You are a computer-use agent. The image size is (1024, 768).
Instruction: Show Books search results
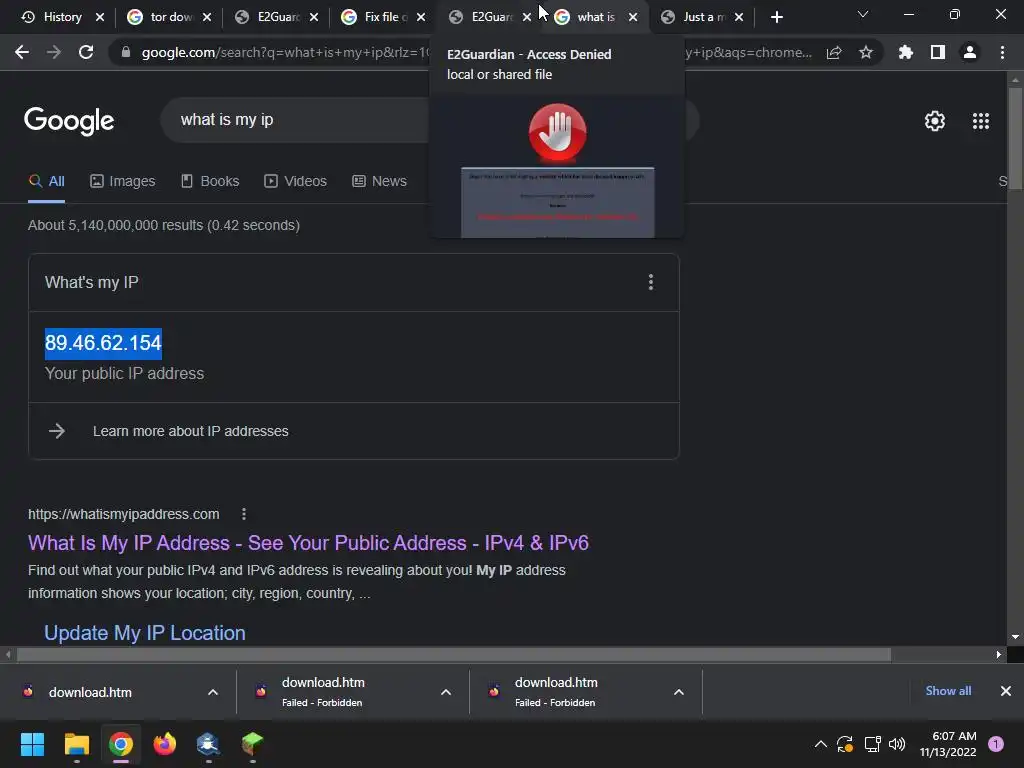pyautogui.click(x=210, y=181)
